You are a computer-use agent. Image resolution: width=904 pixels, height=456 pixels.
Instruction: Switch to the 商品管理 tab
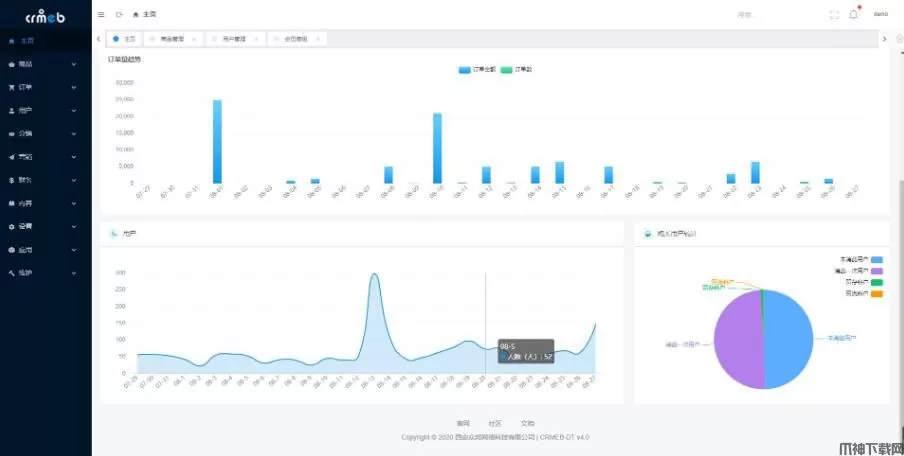[173, 39]
